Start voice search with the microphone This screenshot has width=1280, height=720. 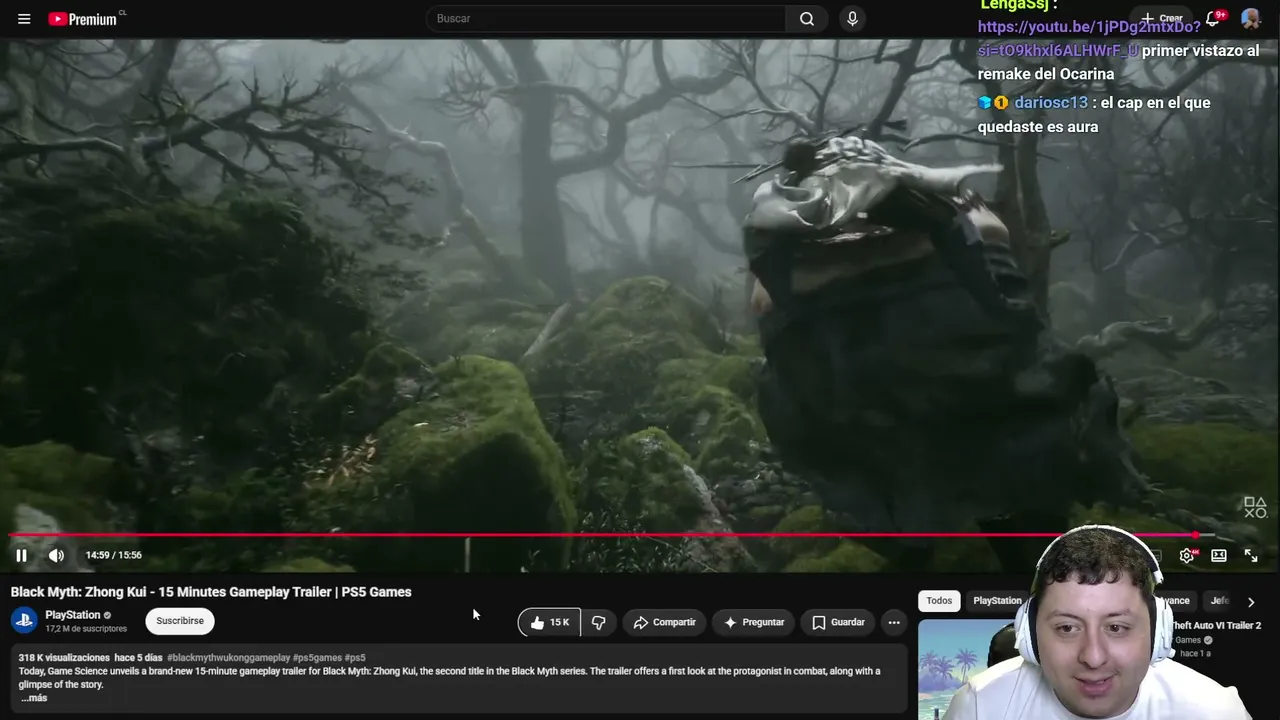pos(852,19)
